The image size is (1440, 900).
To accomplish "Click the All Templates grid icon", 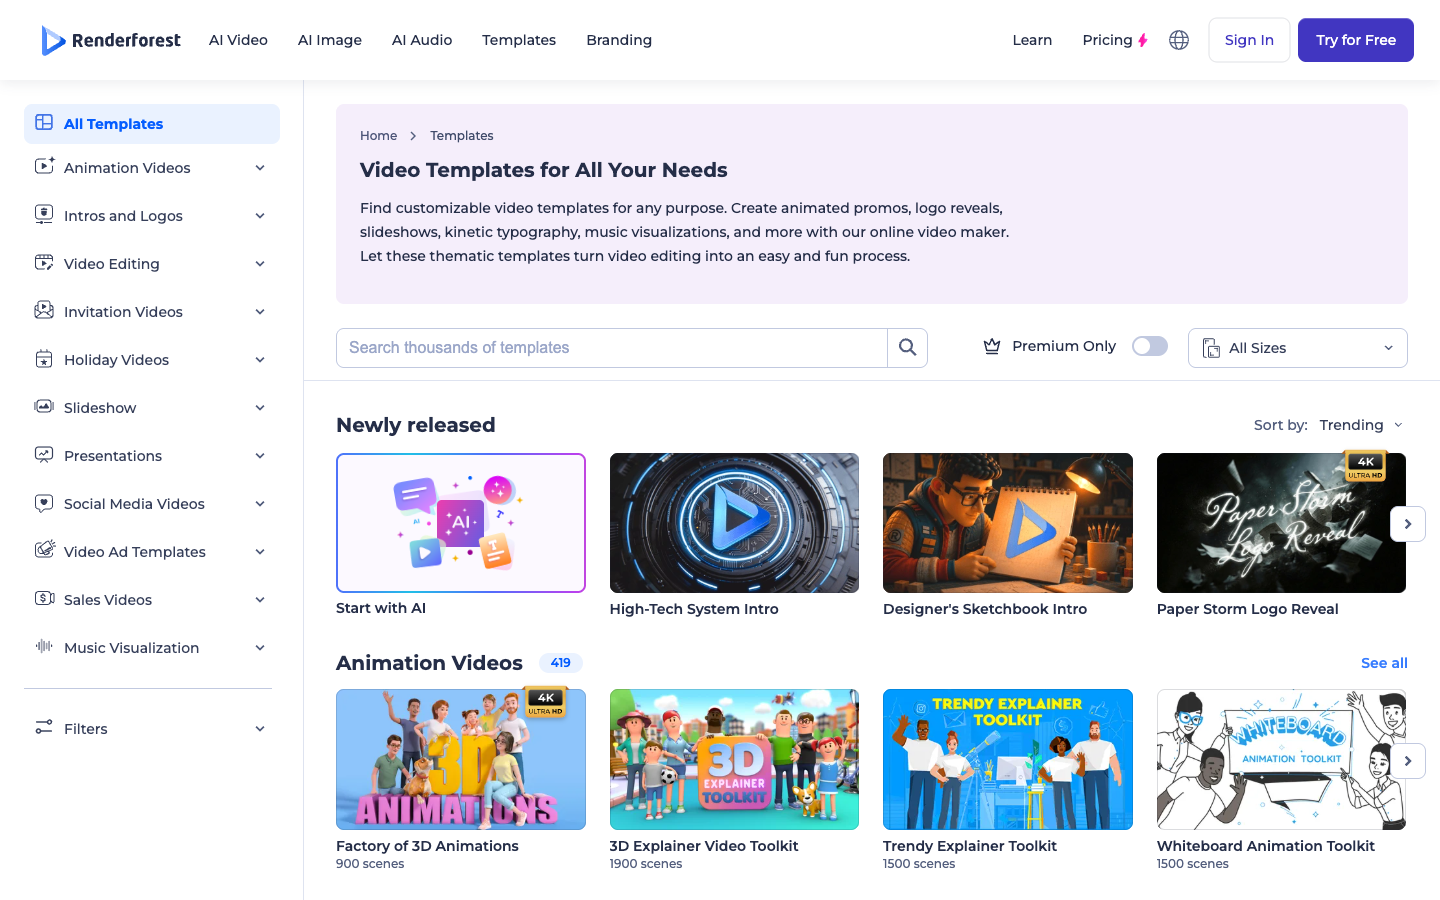I will (44, 123).
